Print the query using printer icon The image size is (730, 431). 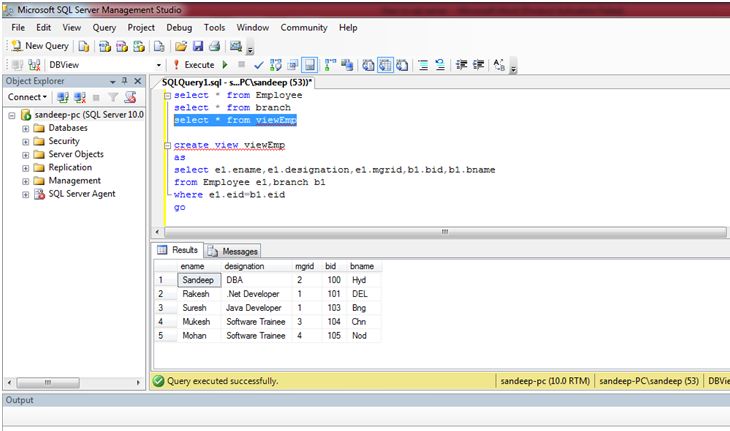(x=214, y=46)
